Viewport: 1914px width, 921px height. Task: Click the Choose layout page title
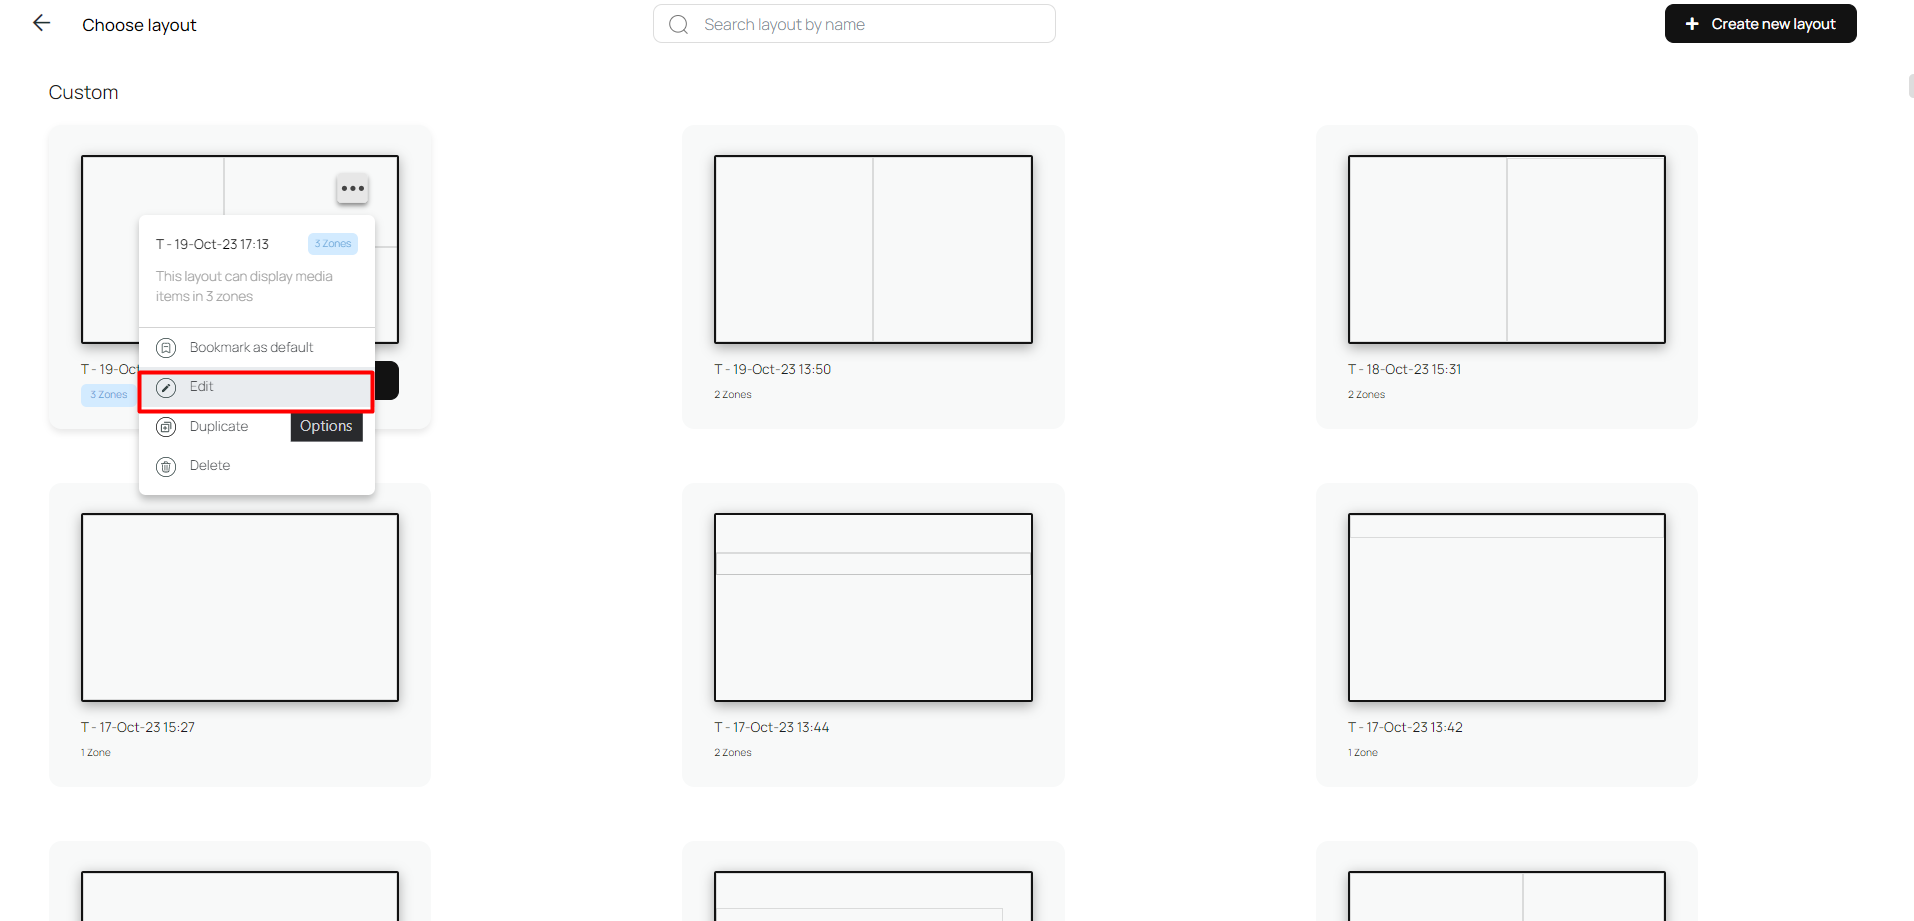coord(139,25)
